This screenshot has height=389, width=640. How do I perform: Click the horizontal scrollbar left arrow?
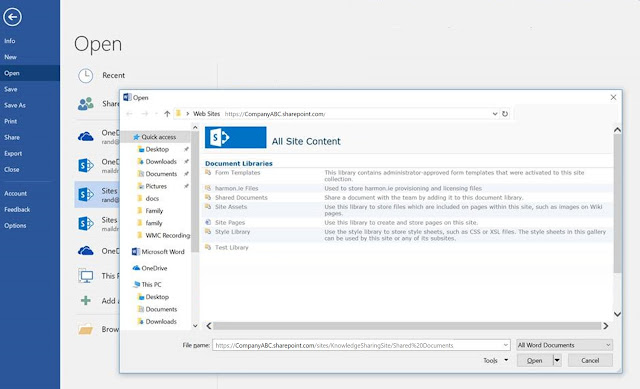pos(209,326)
